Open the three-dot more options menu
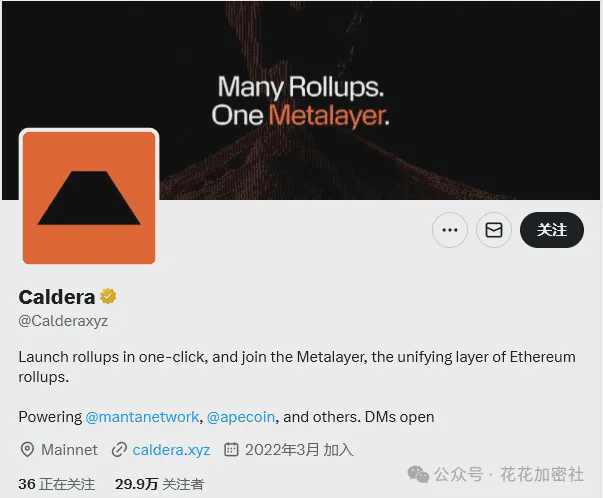Viewport: 603px width, 498px height. click(x=450, y=230)
